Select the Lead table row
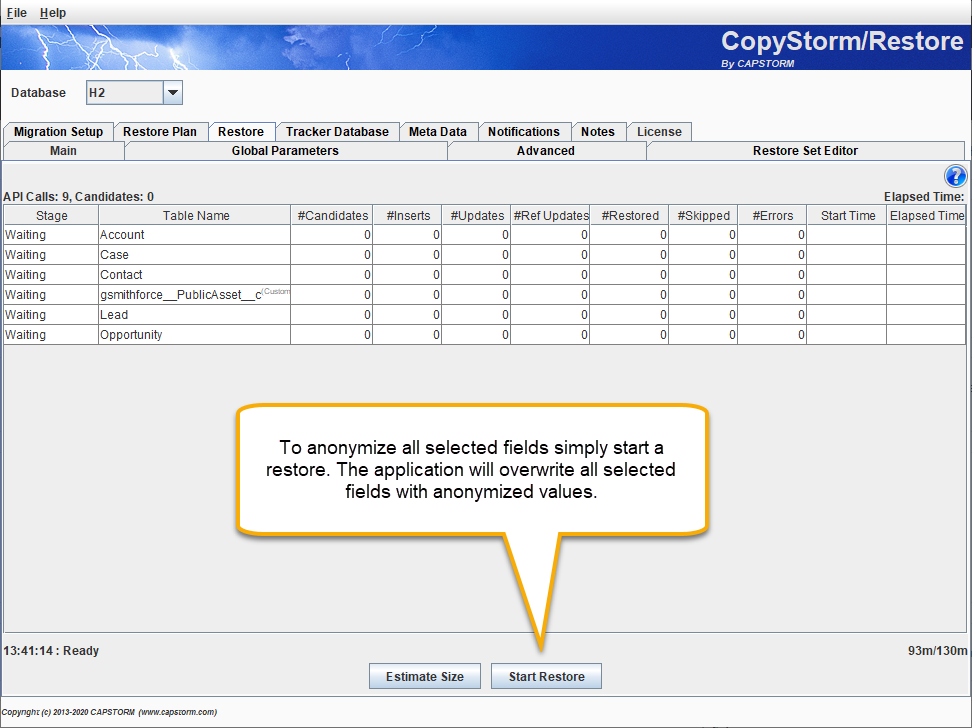Viewport: 972px width, 728px height. (485, 314)
